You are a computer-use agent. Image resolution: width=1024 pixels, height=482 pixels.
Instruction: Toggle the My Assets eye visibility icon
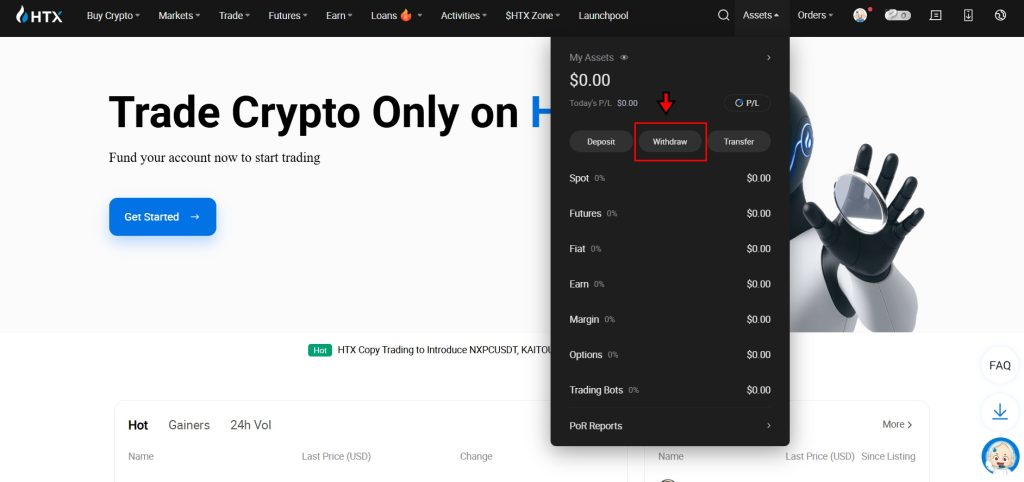pyautogui.click(x=624, y=57)
